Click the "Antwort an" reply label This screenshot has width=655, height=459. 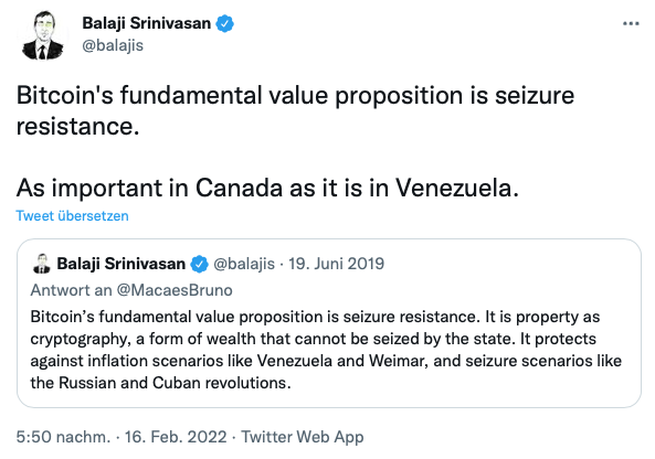(63, 290)
